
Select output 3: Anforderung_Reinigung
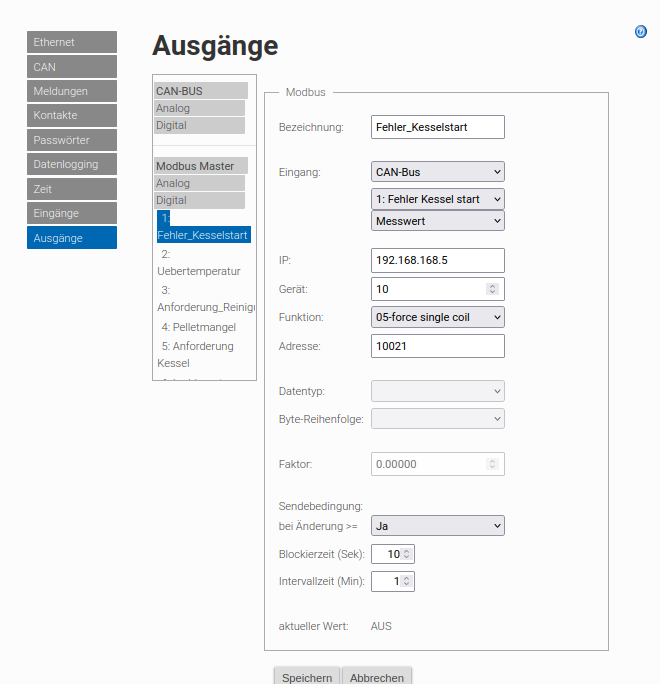(x=206, y=299)
